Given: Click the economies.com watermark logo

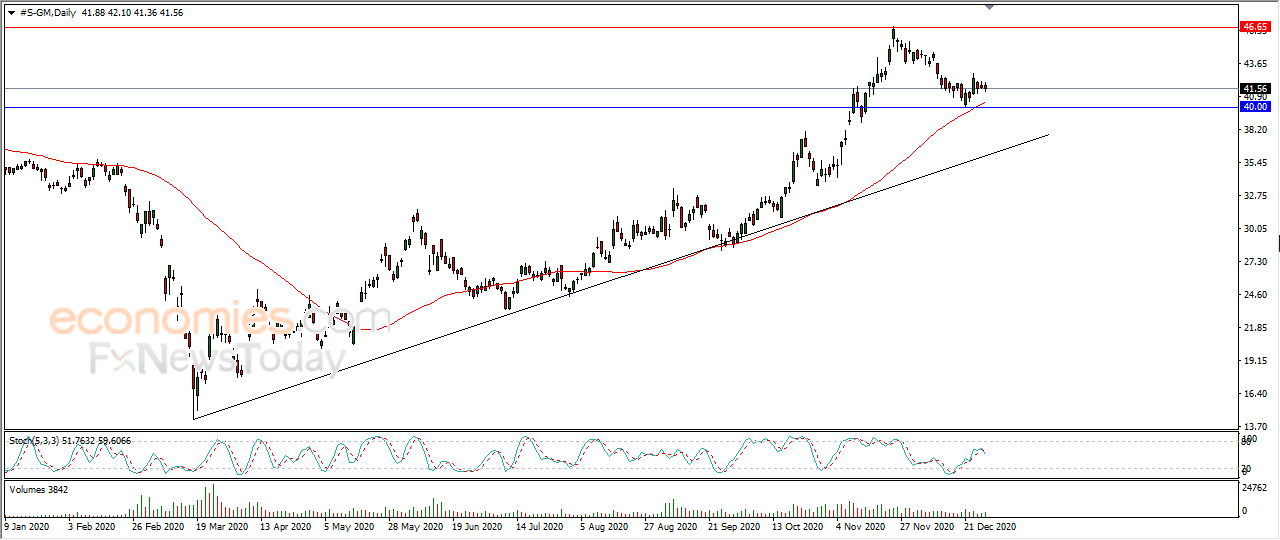Looking at the screenshot, I should coord(206,320).
